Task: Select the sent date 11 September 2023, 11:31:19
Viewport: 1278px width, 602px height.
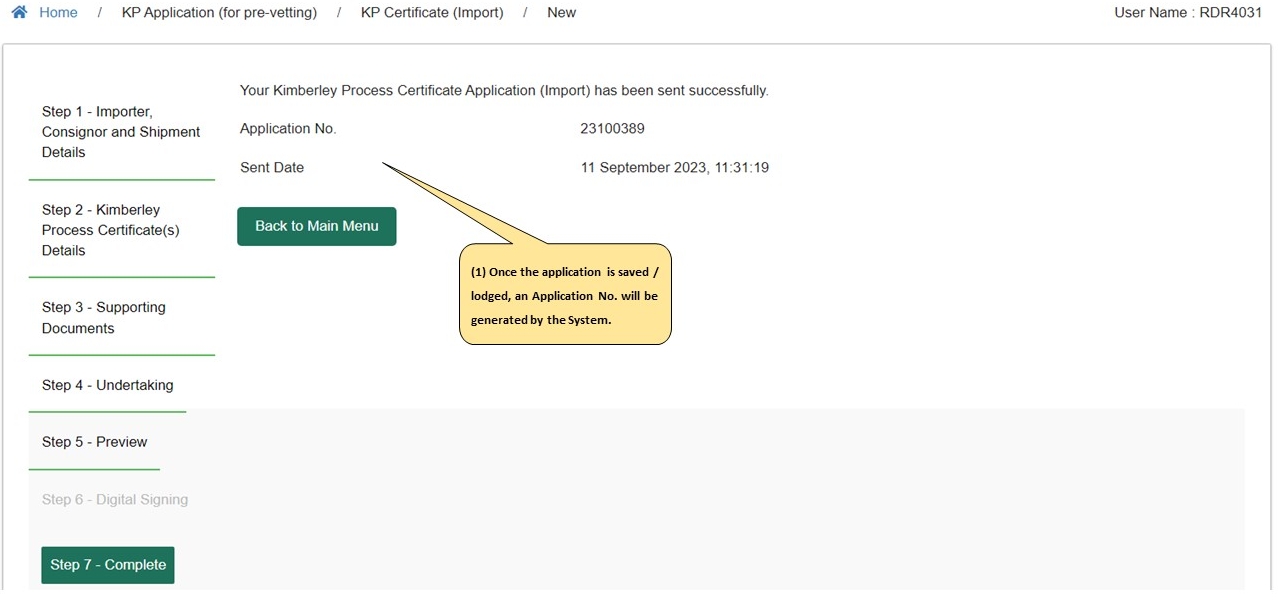Action: 675,168
